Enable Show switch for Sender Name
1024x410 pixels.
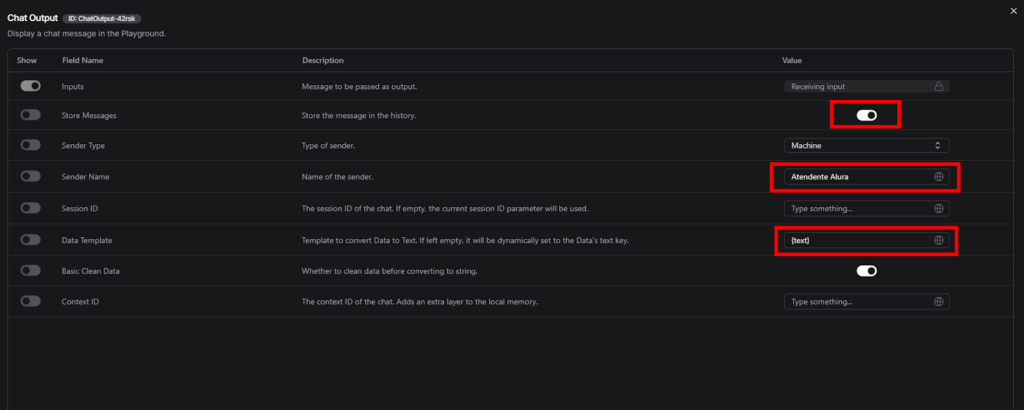(x=30, y=177)
